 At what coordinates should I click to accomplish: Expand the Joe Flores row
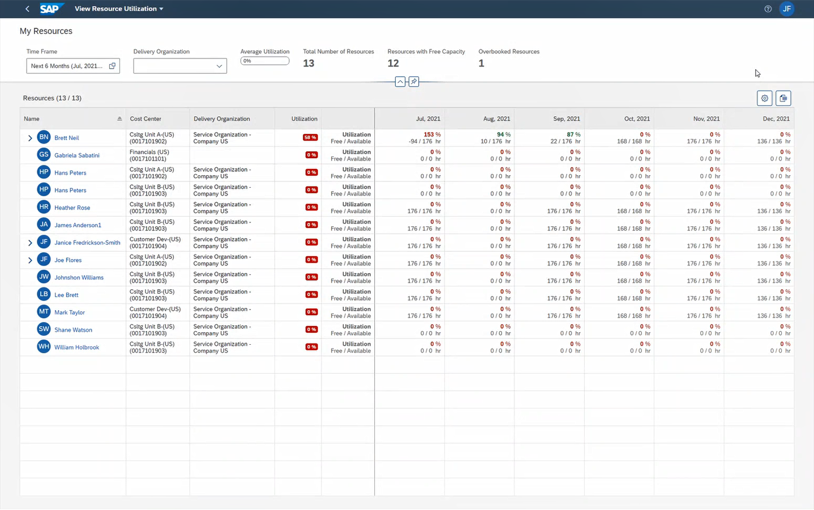pyautogui.click(x=30, y=260)
